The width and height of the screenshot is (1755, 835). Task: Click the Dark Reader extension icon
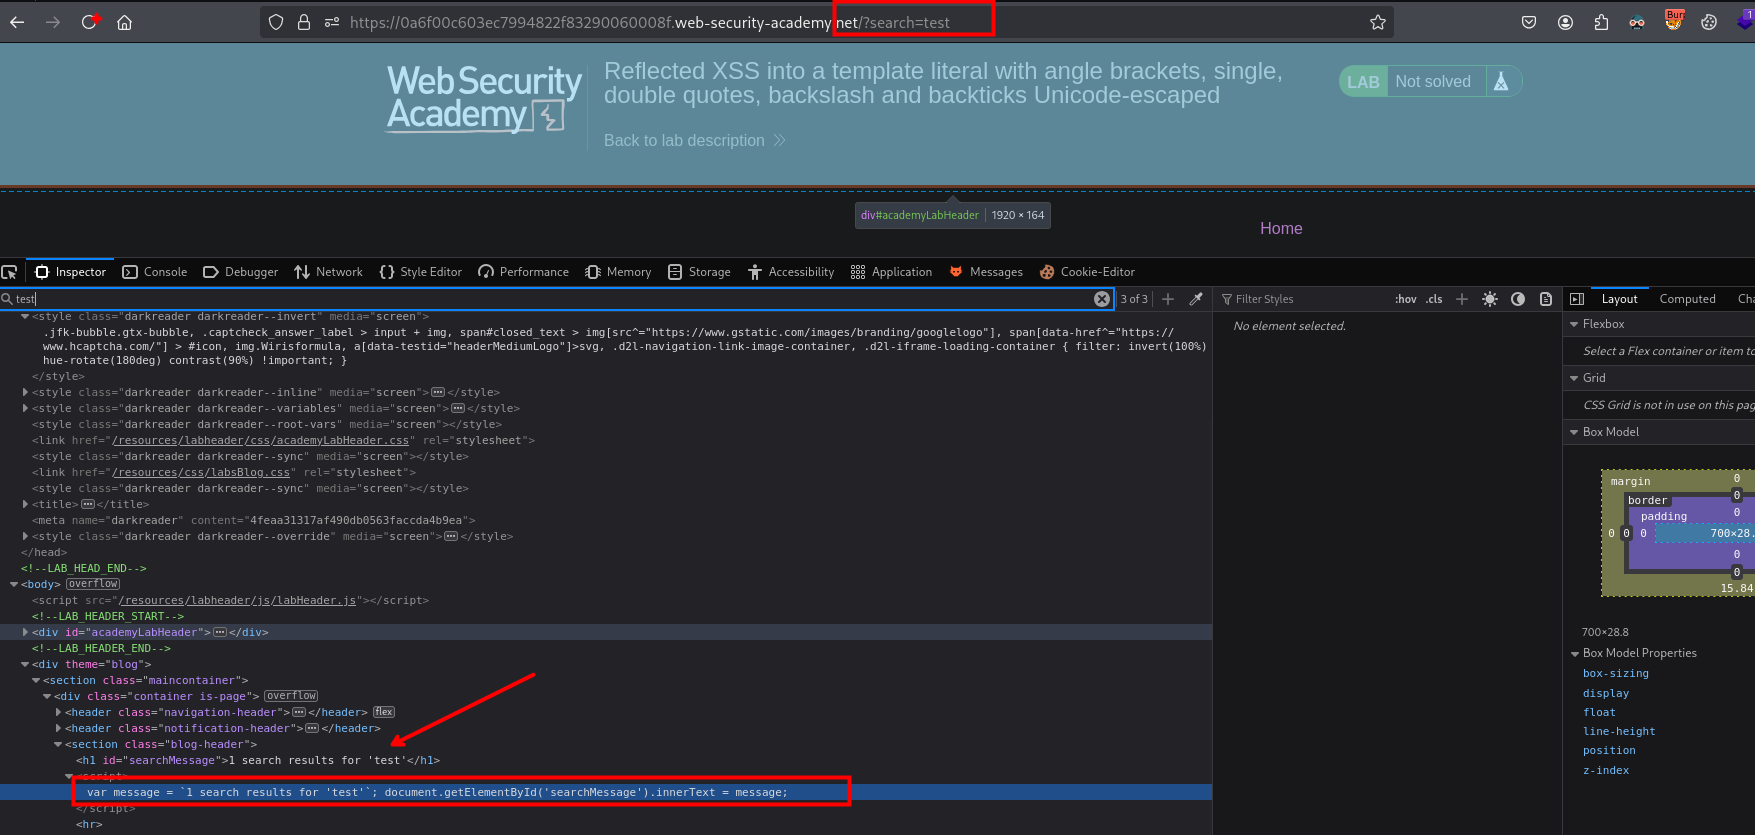pyautogui.click(x=1637, y=22)
